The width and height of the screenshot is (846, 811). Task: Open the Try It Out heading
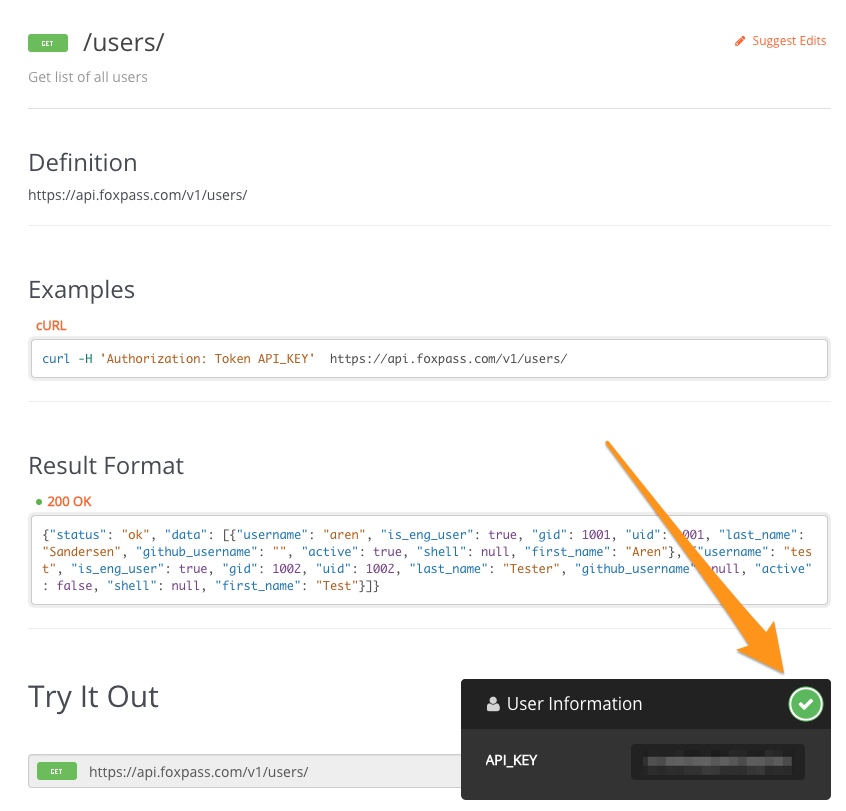click(93, 697)
